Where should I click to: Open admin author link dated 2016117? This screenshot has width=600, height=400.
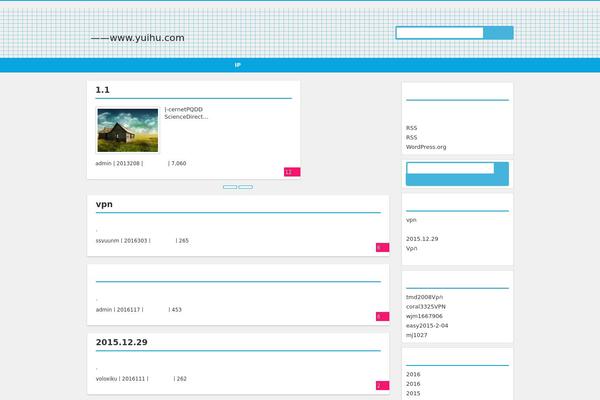click(x=104, y=309)
